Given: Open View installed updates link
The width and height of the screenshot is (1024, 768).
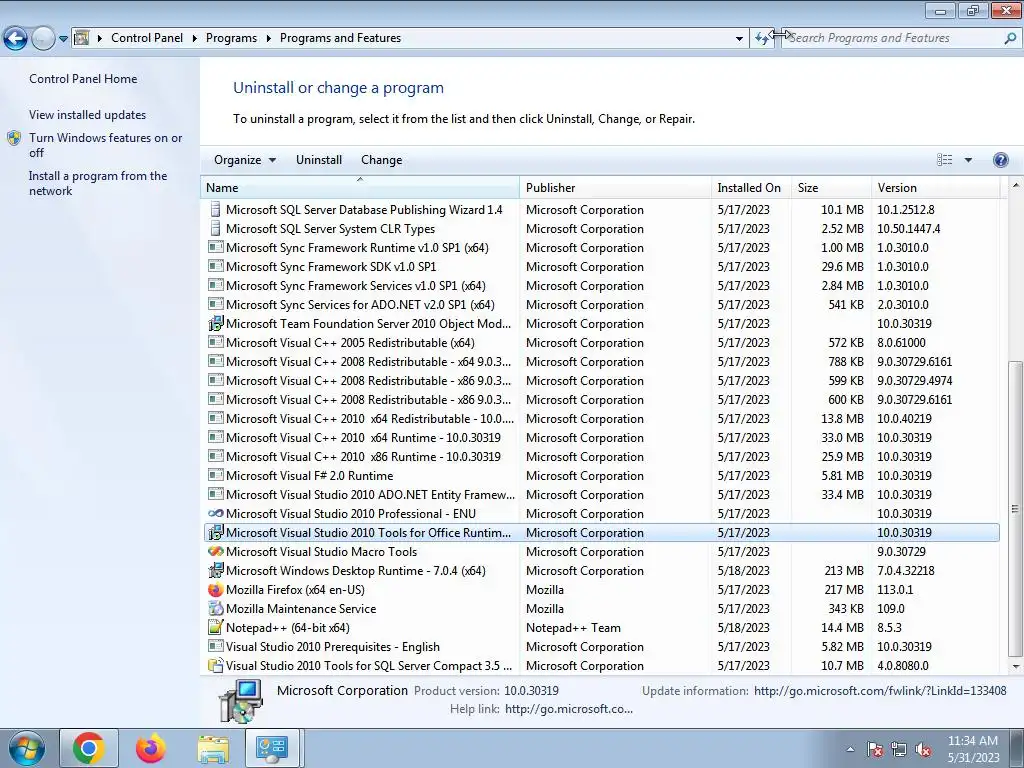Looking at the screenshot, I should click(88, 114).
